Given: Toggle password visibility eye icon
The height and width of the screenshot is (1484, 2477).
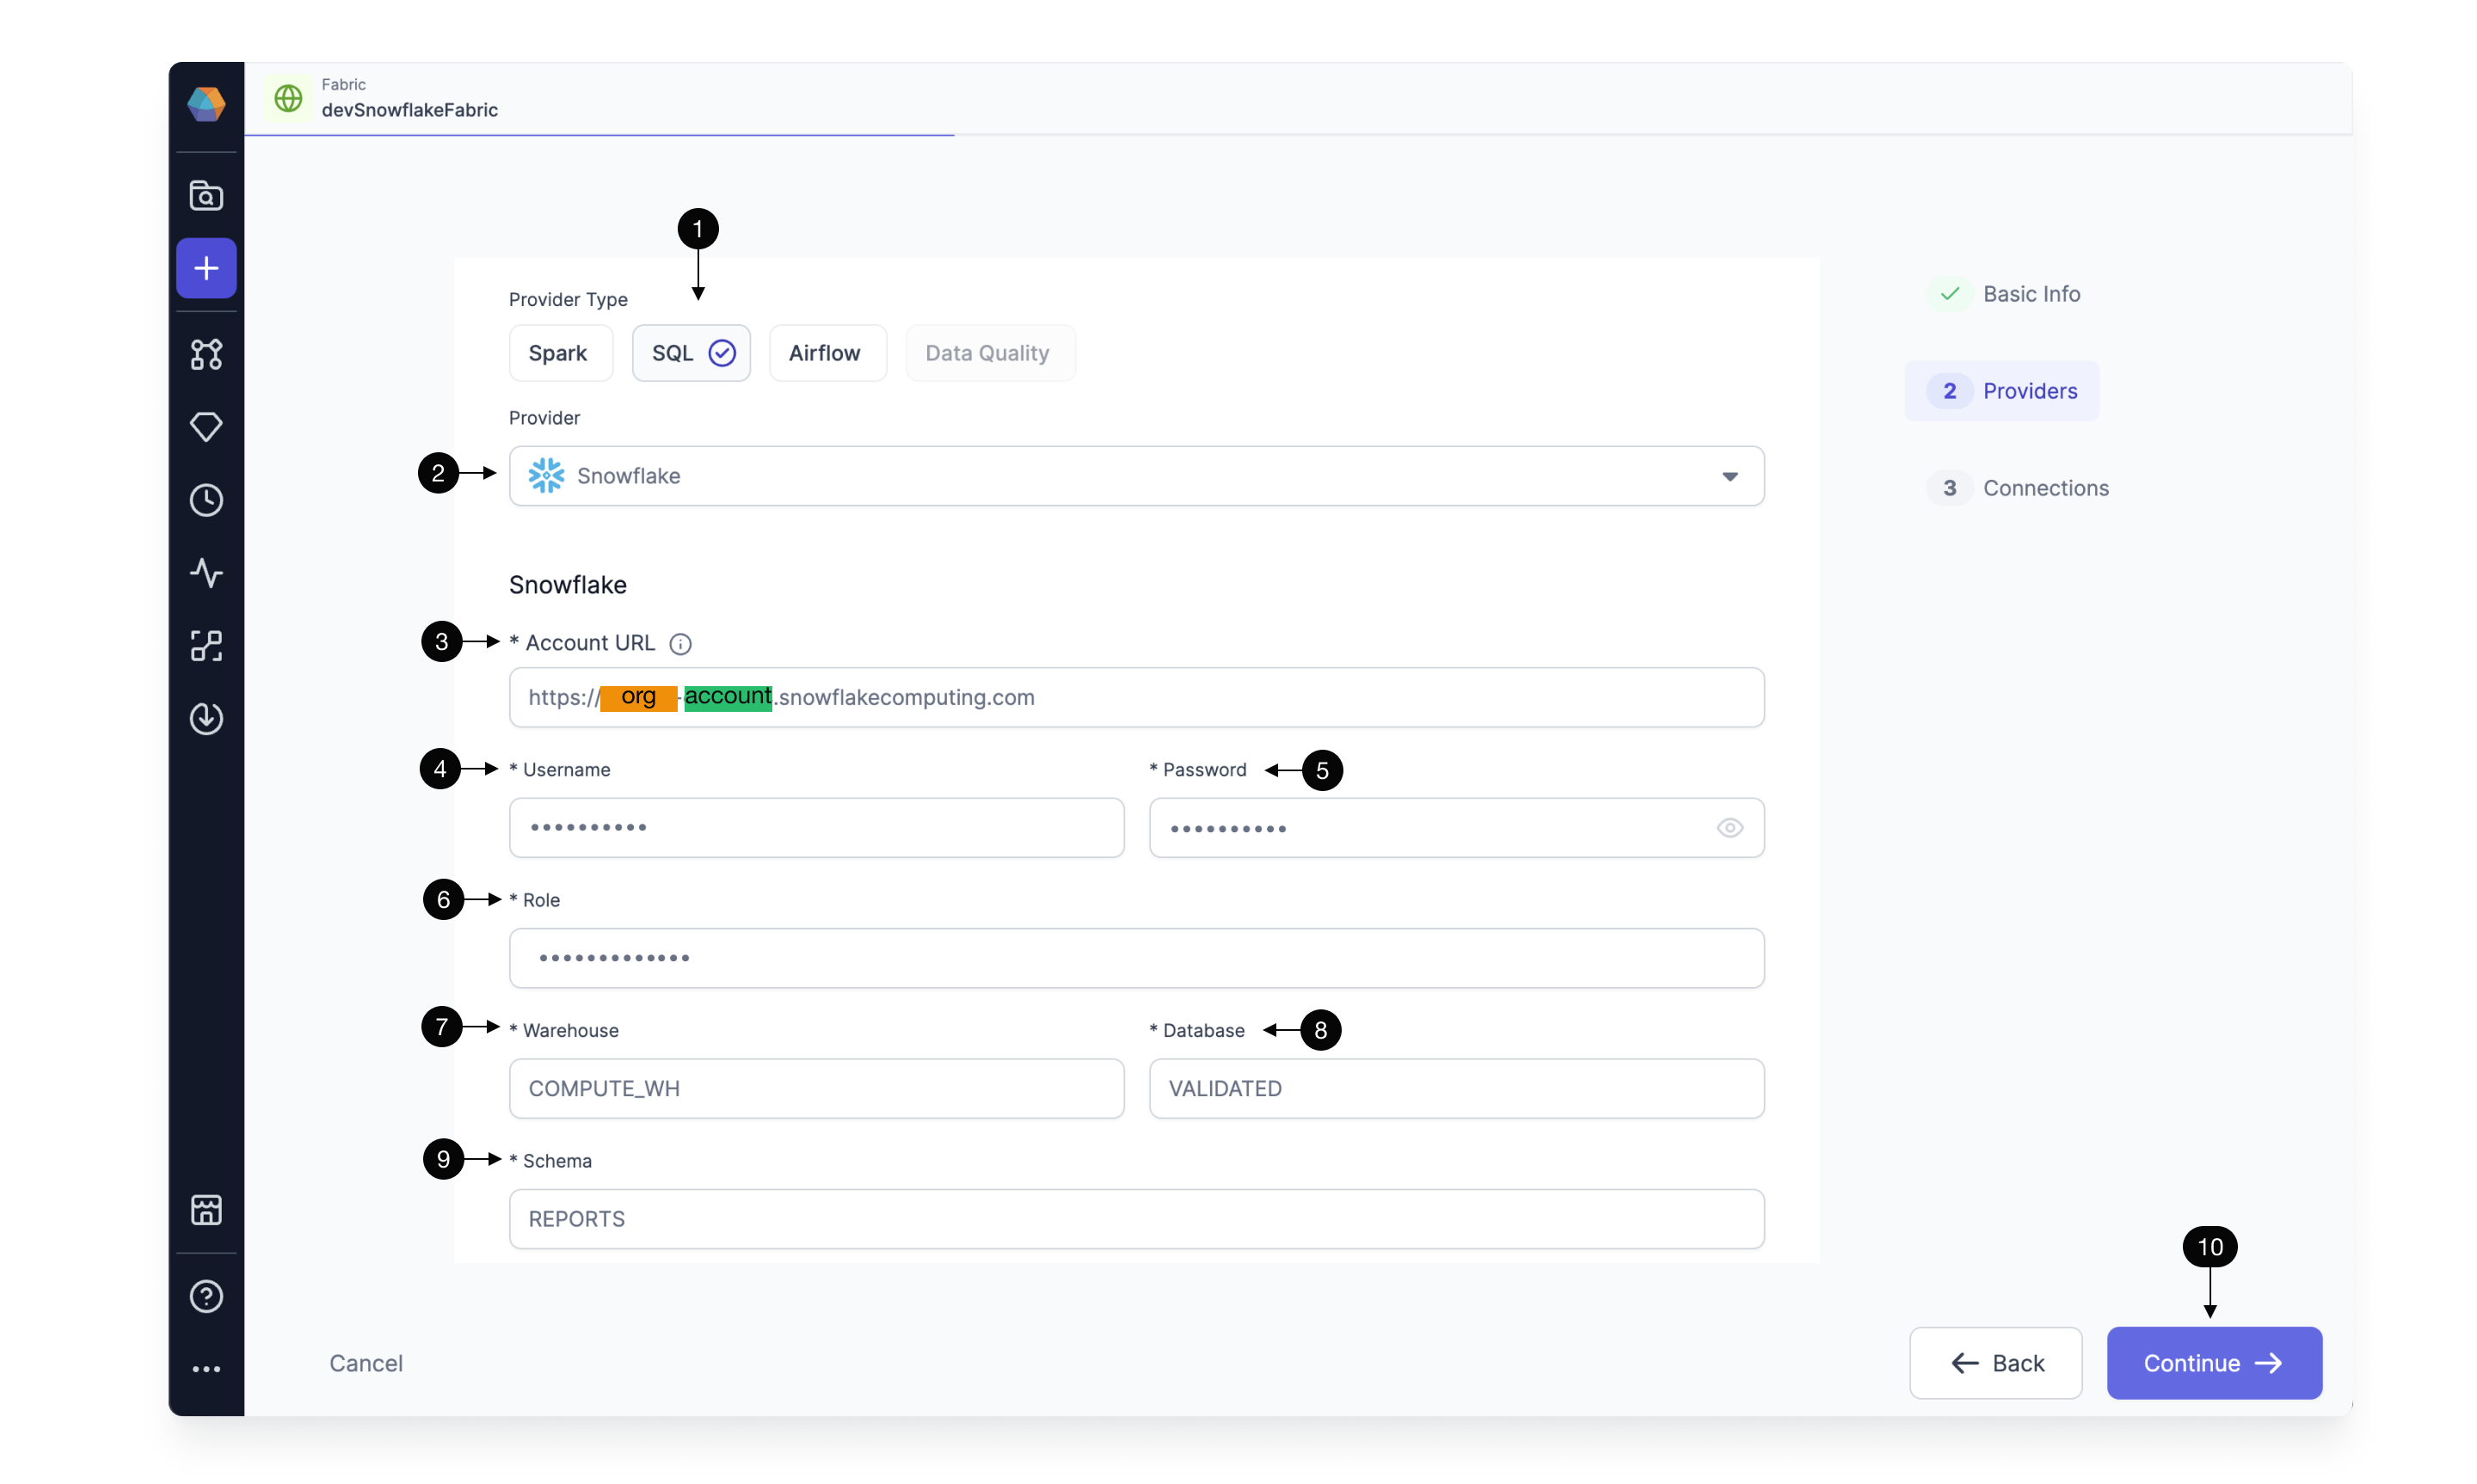Looking at the screenshot, I should coord(1728,827).
